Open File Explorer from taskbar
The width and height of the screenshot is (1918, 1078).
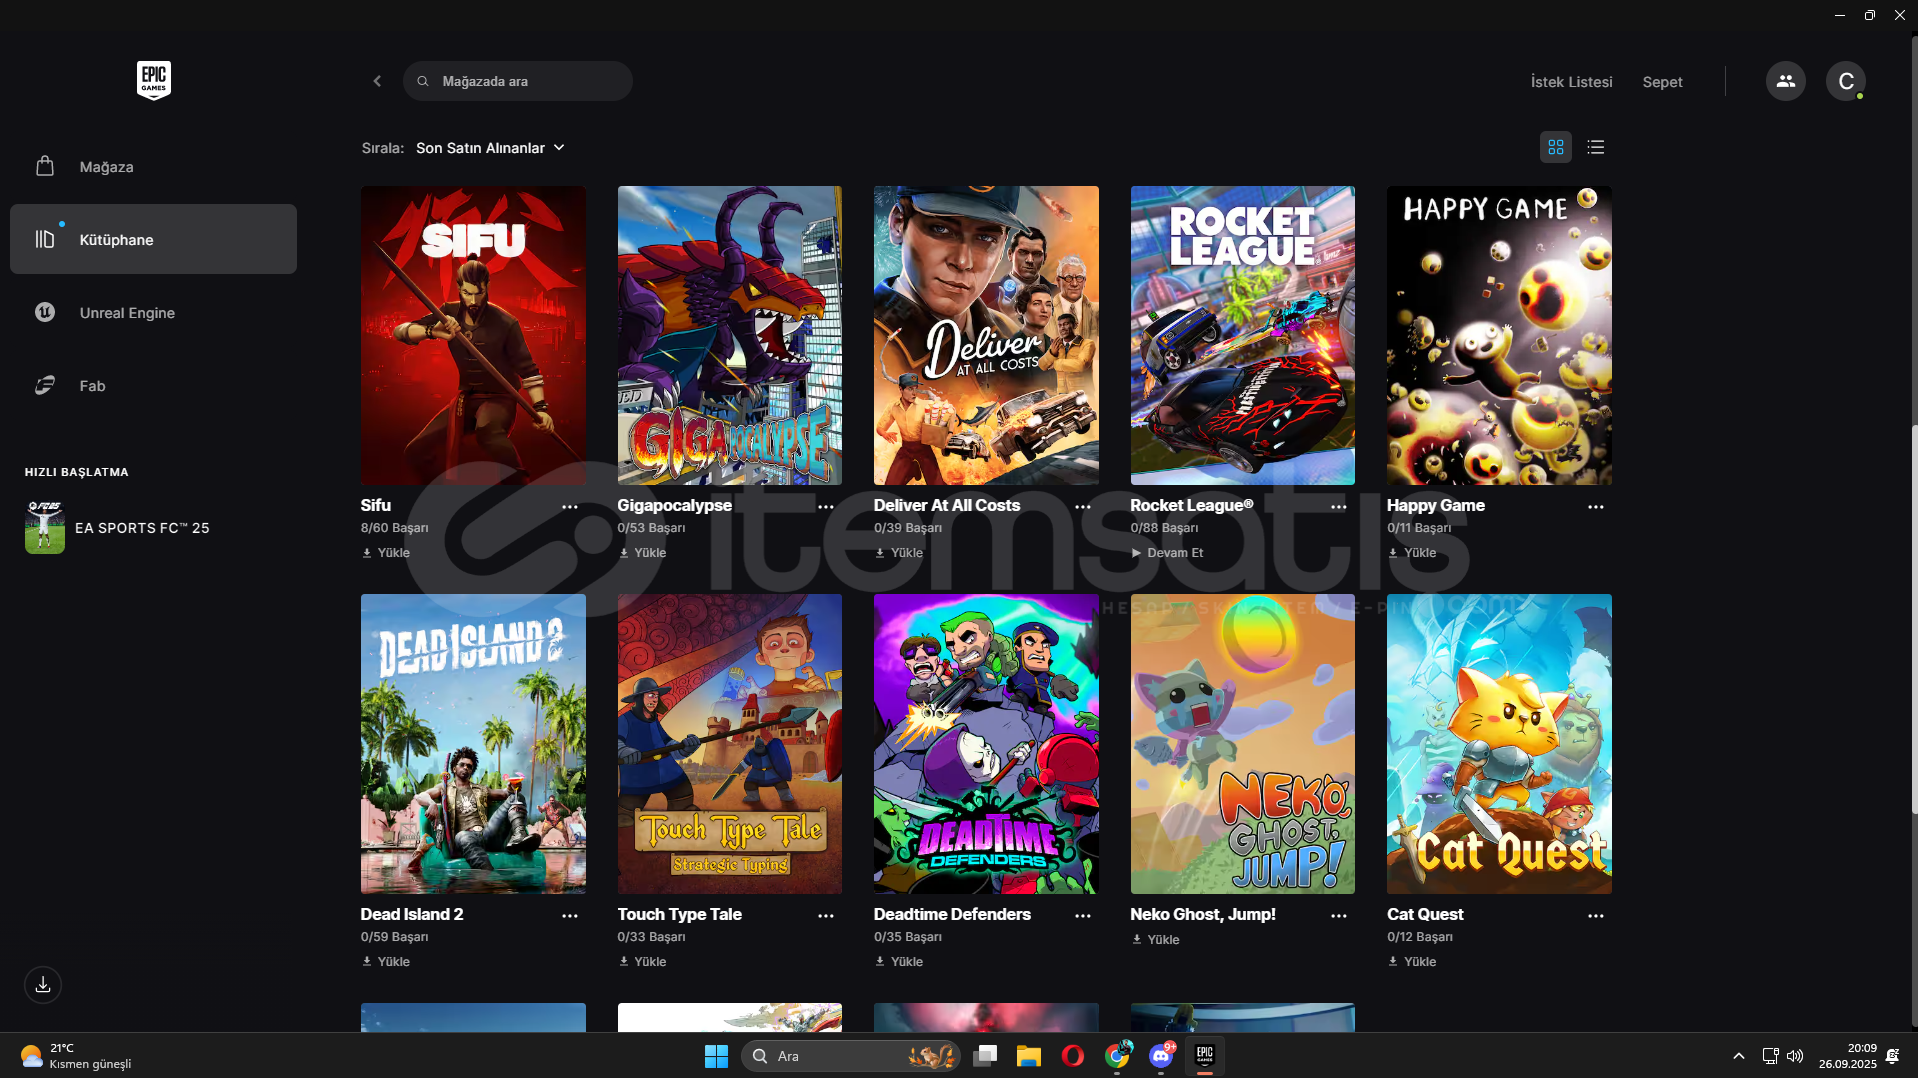pos(1029,1056)
